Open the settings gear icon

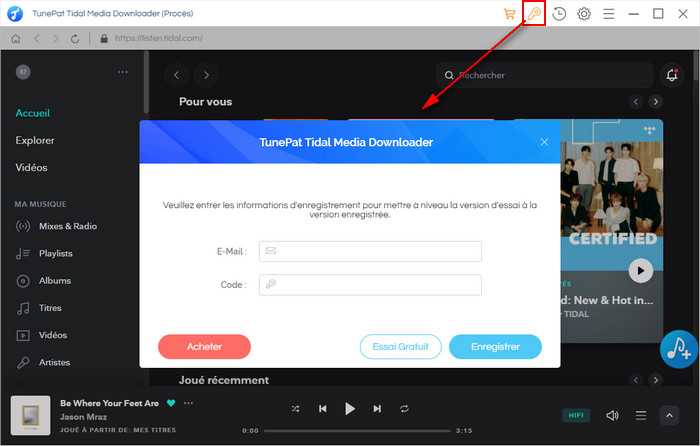584,14
